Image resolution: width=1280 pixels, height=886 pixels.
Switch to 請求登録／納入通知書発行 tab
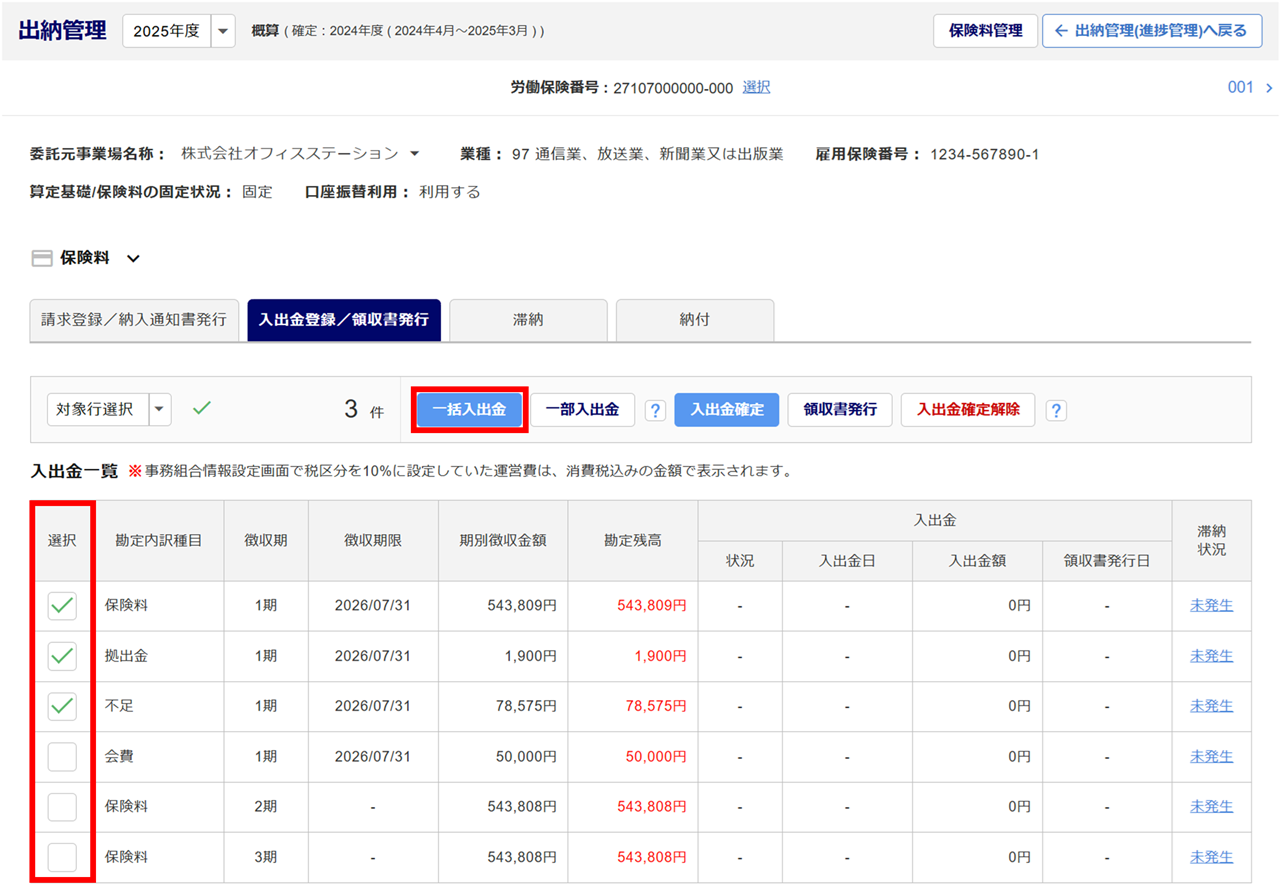(134, 320)
